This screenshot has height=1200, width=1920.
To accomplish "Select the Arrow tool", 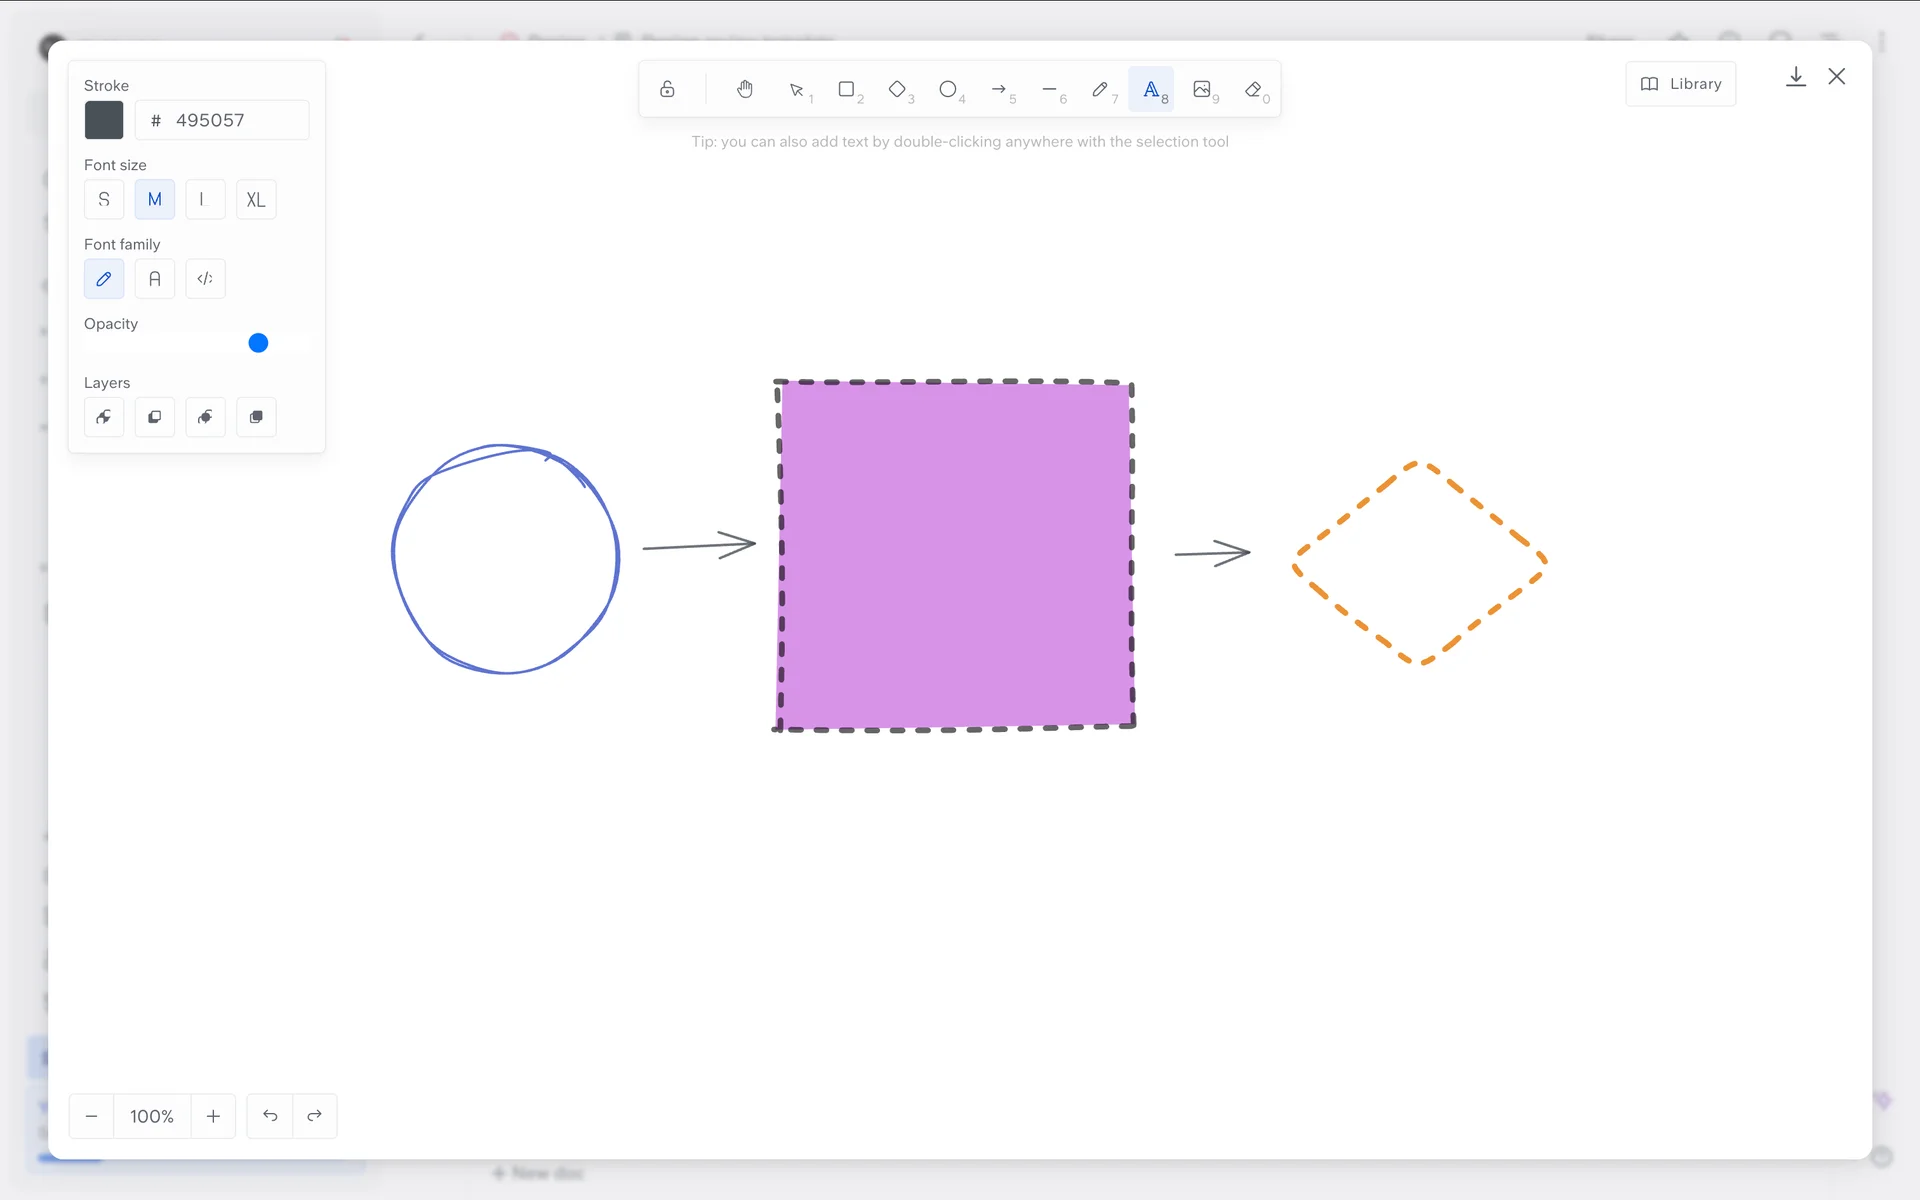I will click(x=999, y=90).
